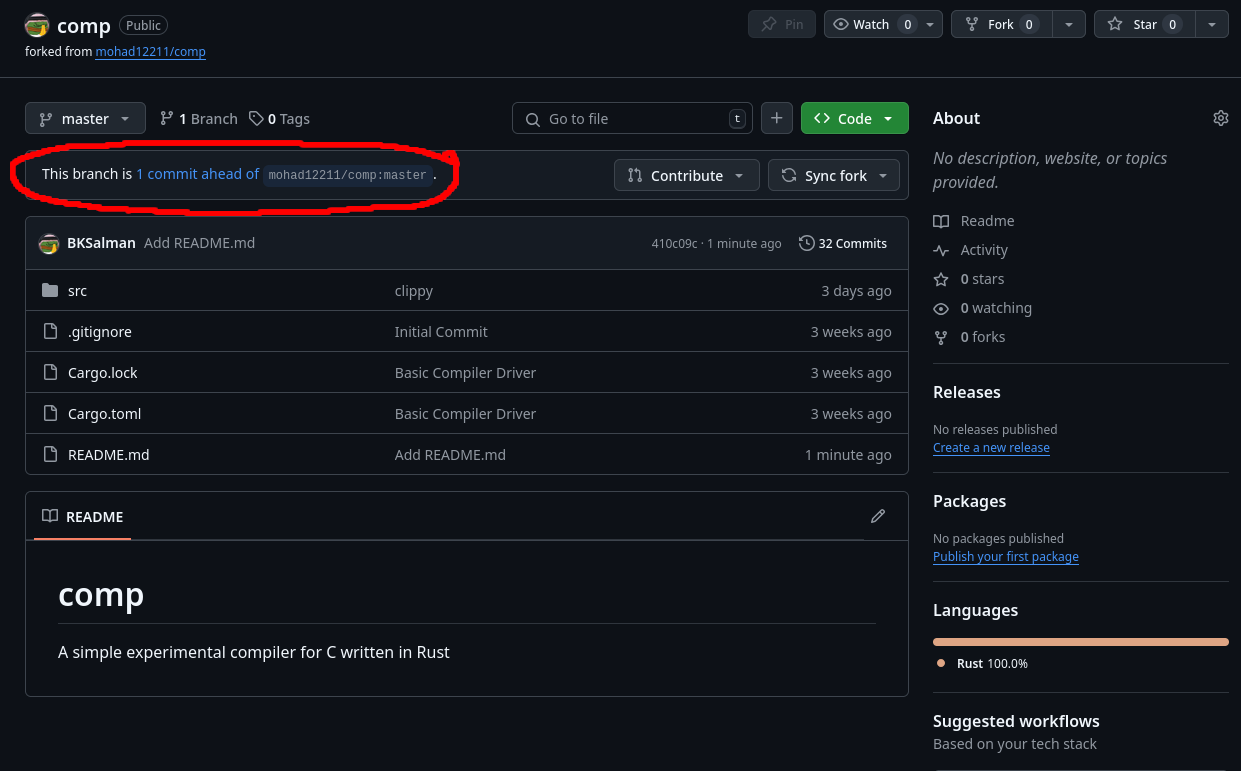The width and height of the screenshot is (1241, 771).
Task: Click the pencil icon to edit README
Action: click(x=878, y=516)
